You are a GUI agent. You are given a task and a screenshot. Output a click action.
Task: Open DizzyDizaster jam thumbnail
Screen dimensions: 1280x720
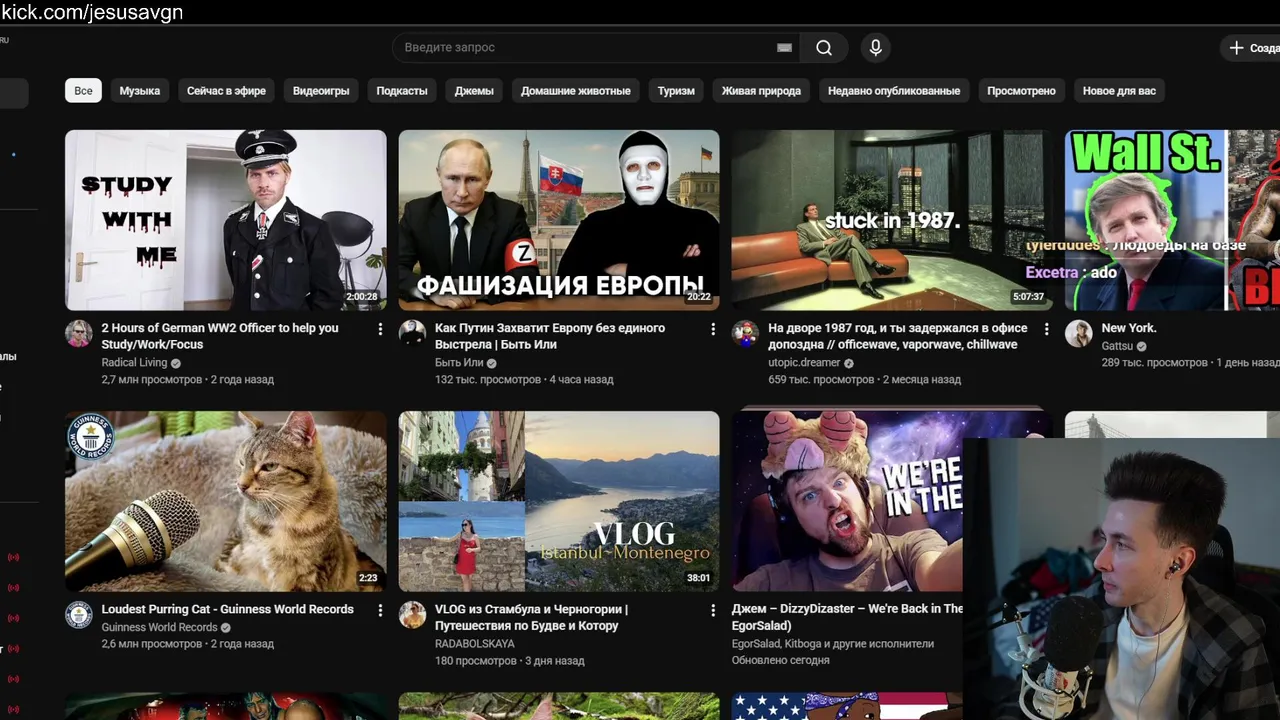pos(847,501)
